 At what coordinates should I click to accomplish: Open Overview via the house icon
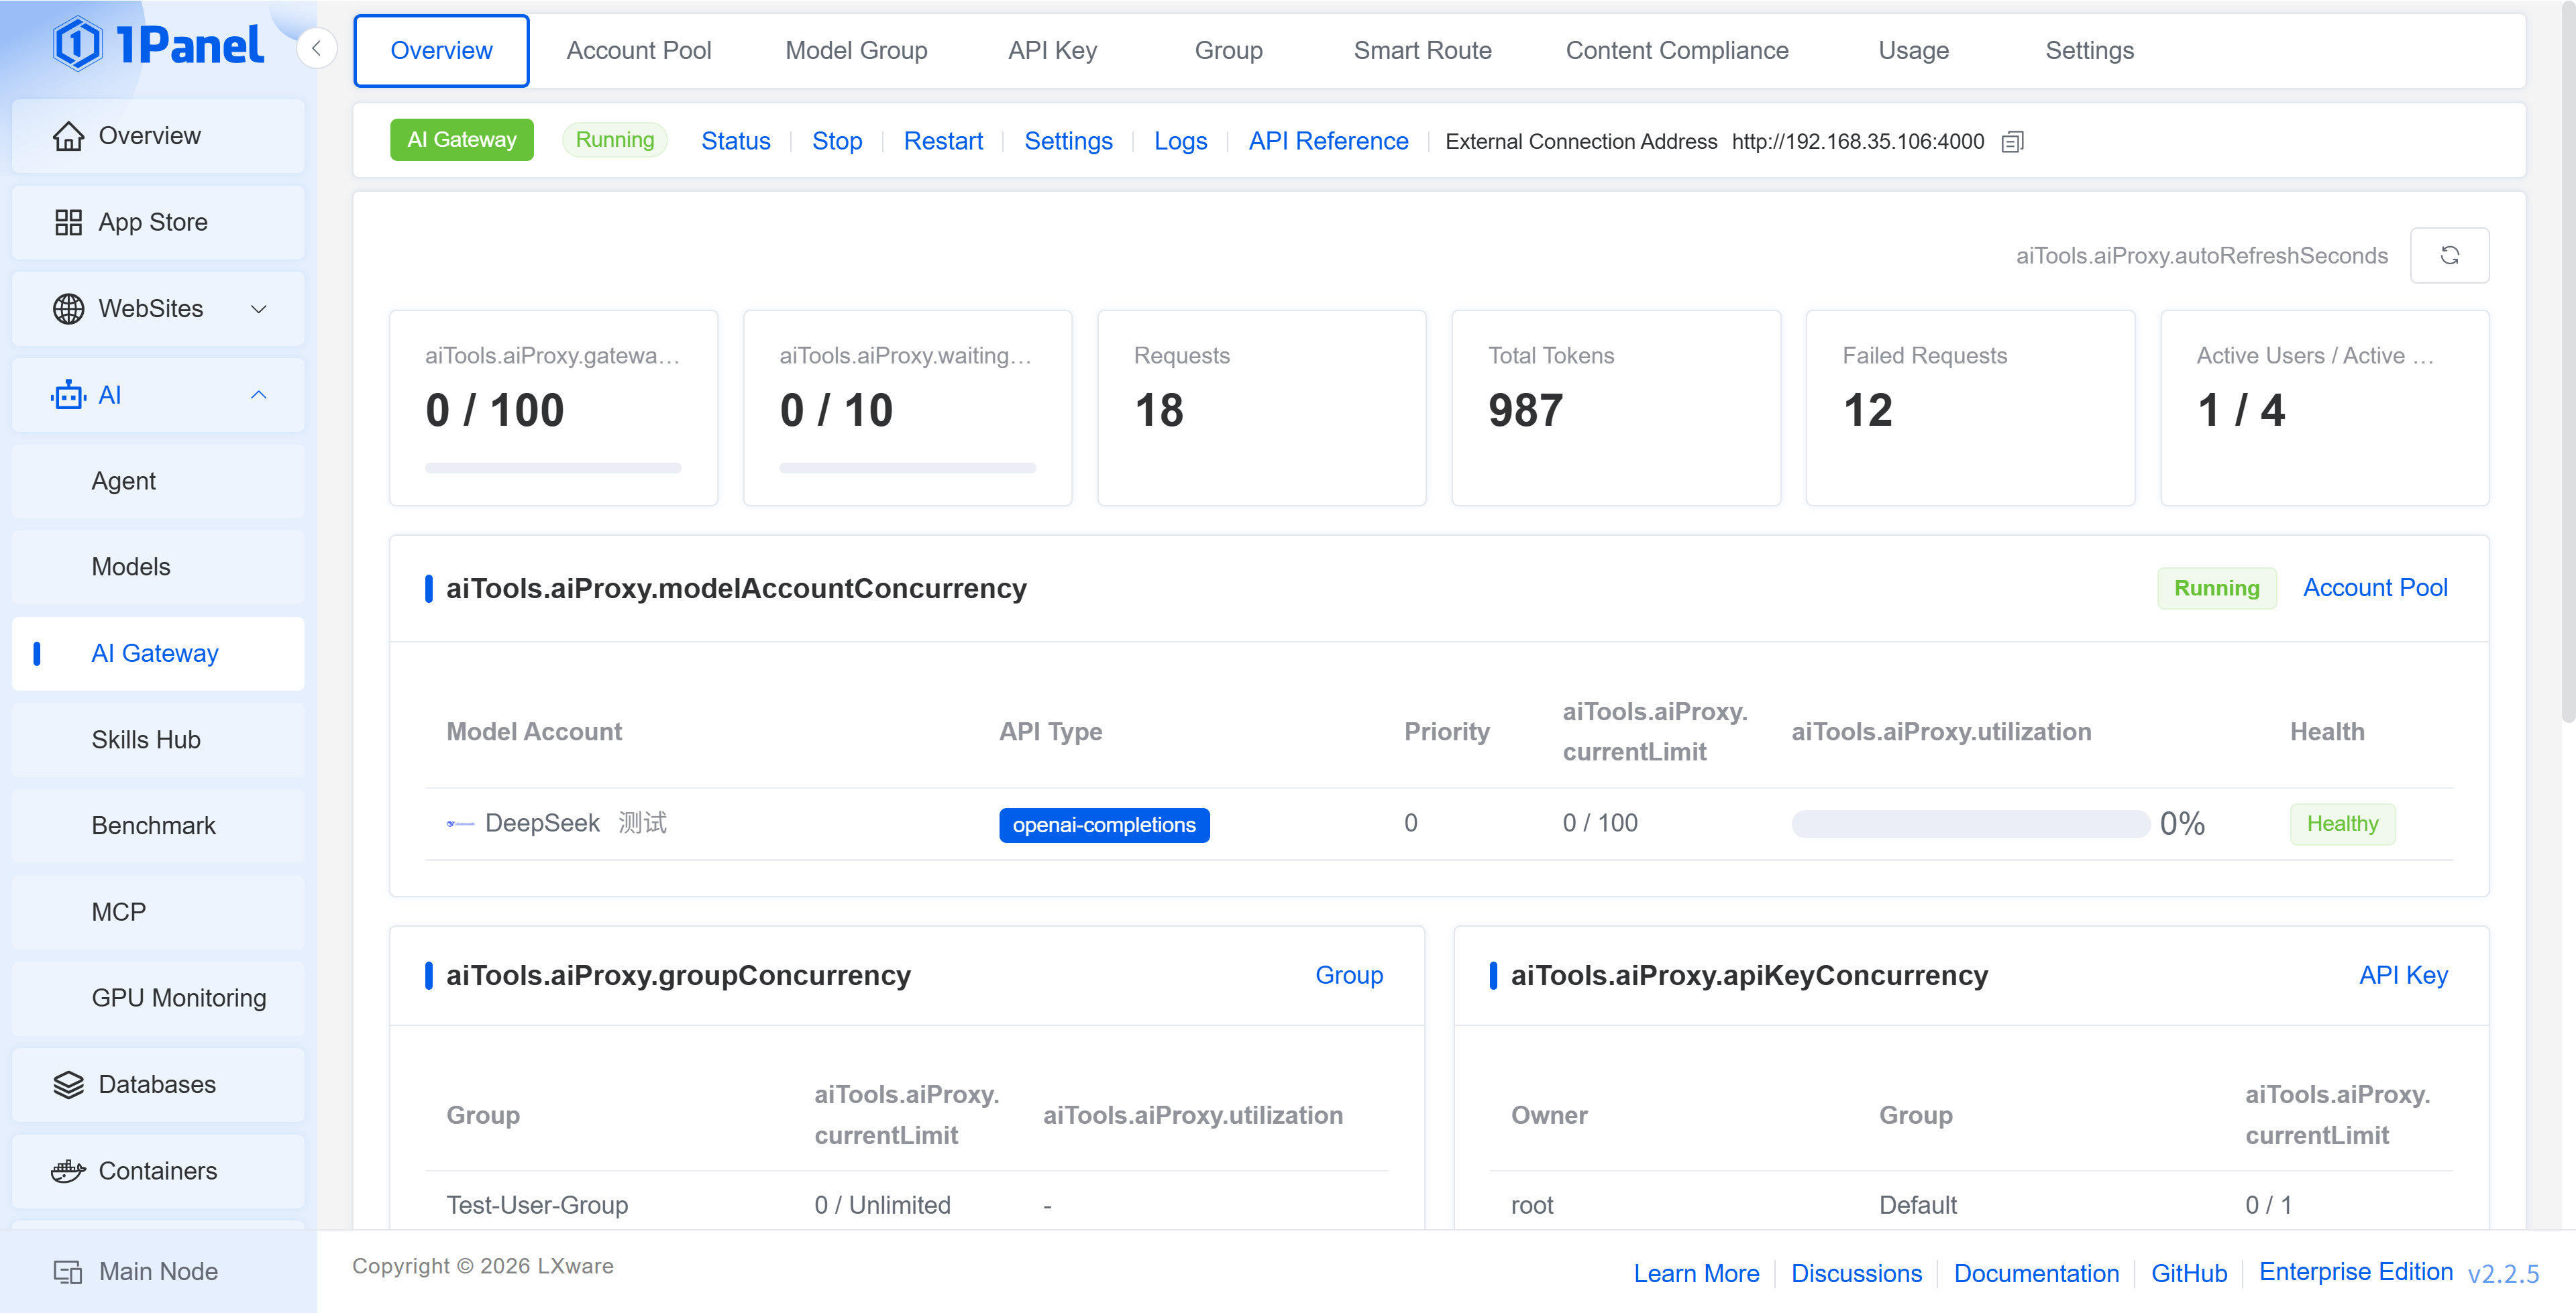point(68,136)
